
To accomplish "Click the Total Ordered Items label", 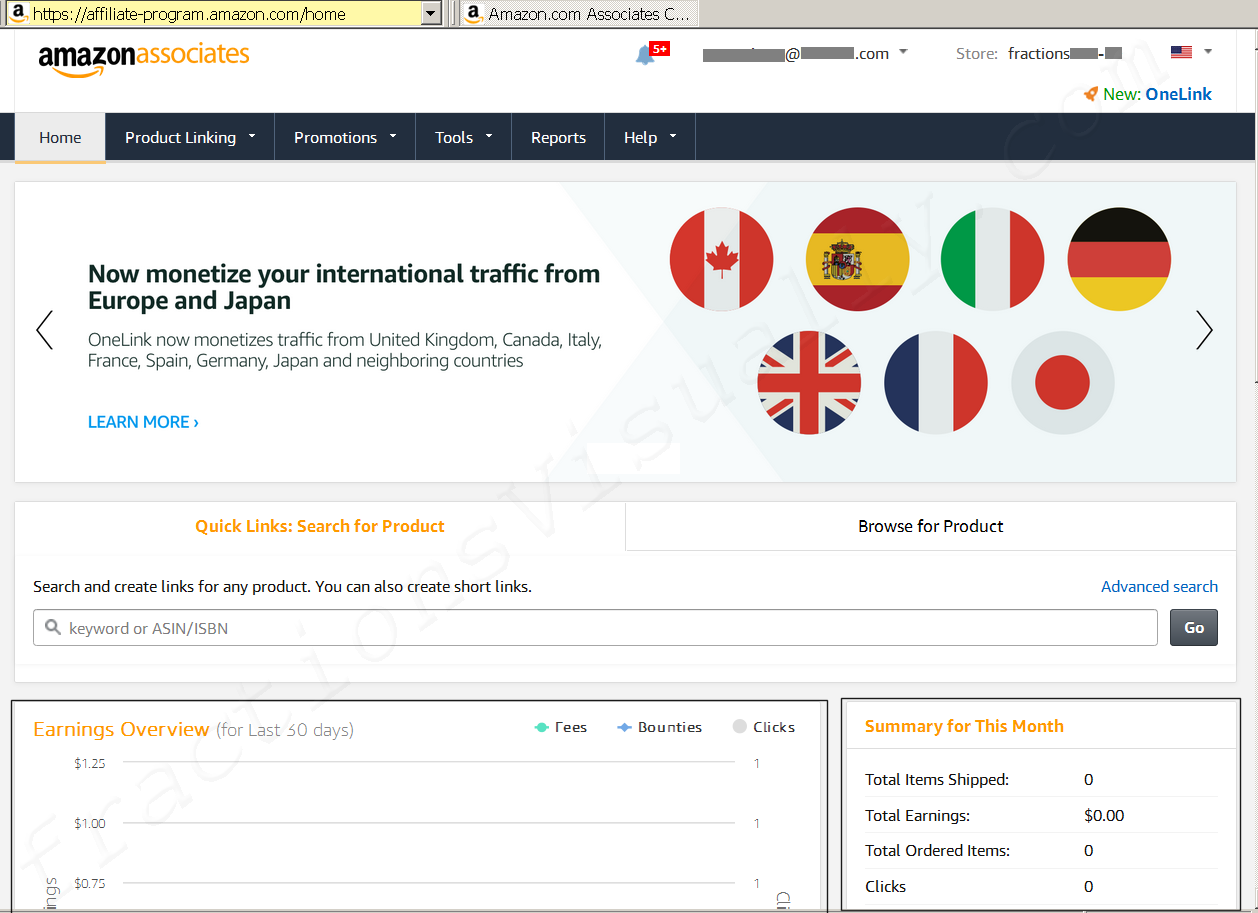I will (x=937, y=851).
